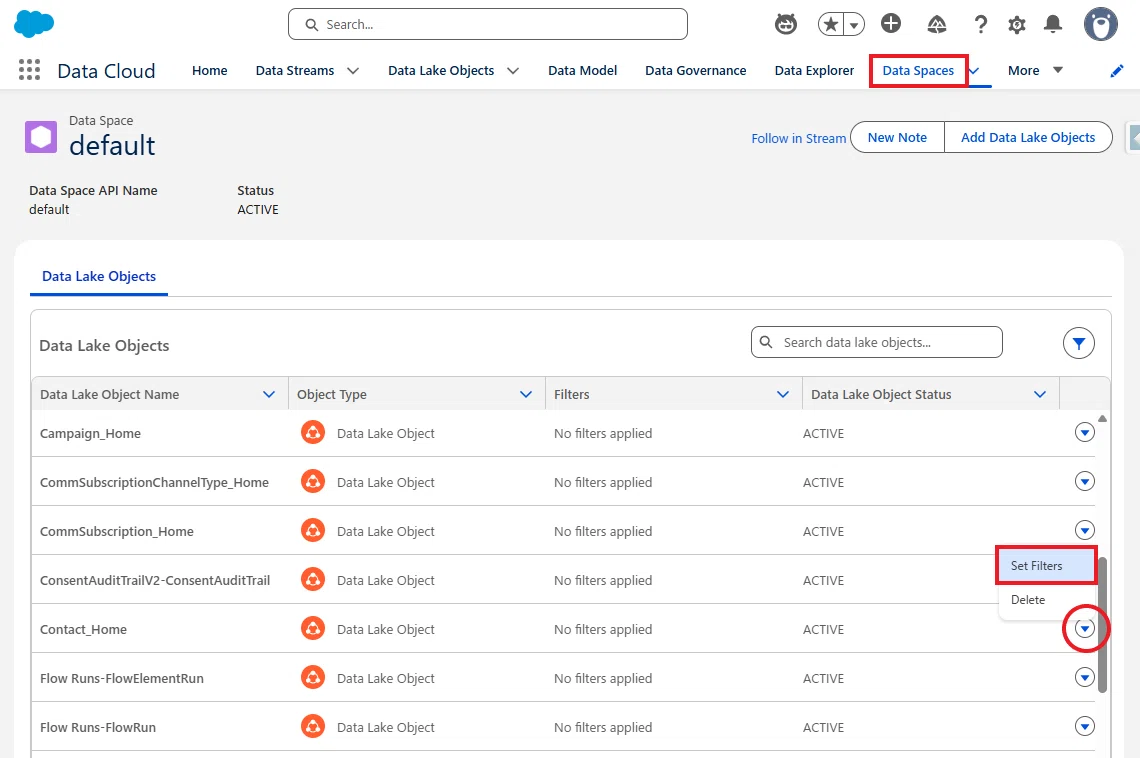Click the table vertical scrollbar thumb

pyautogui.click(x=1102, y=625)
